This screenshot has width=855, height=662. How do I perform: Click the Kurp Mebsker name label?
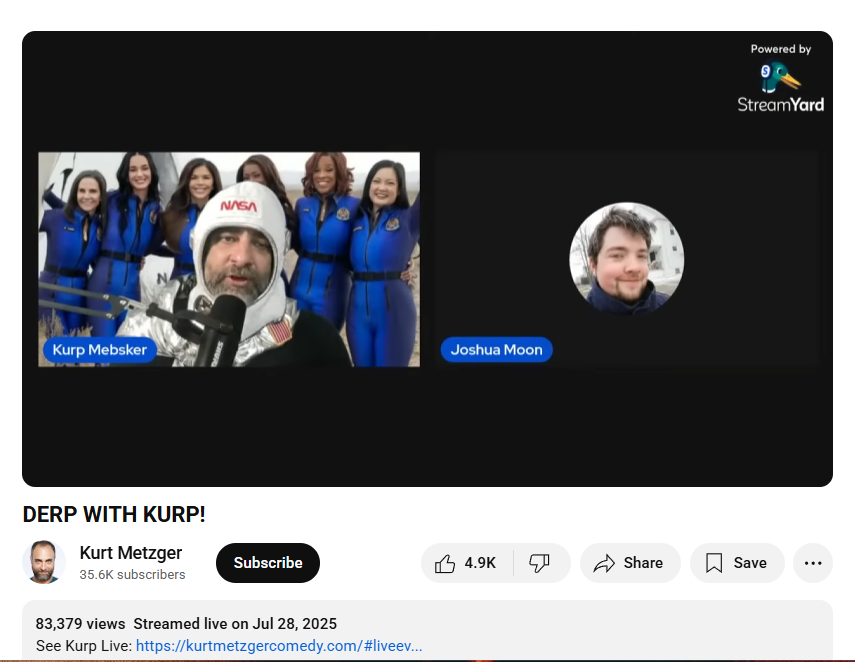[x=99, y=349]
